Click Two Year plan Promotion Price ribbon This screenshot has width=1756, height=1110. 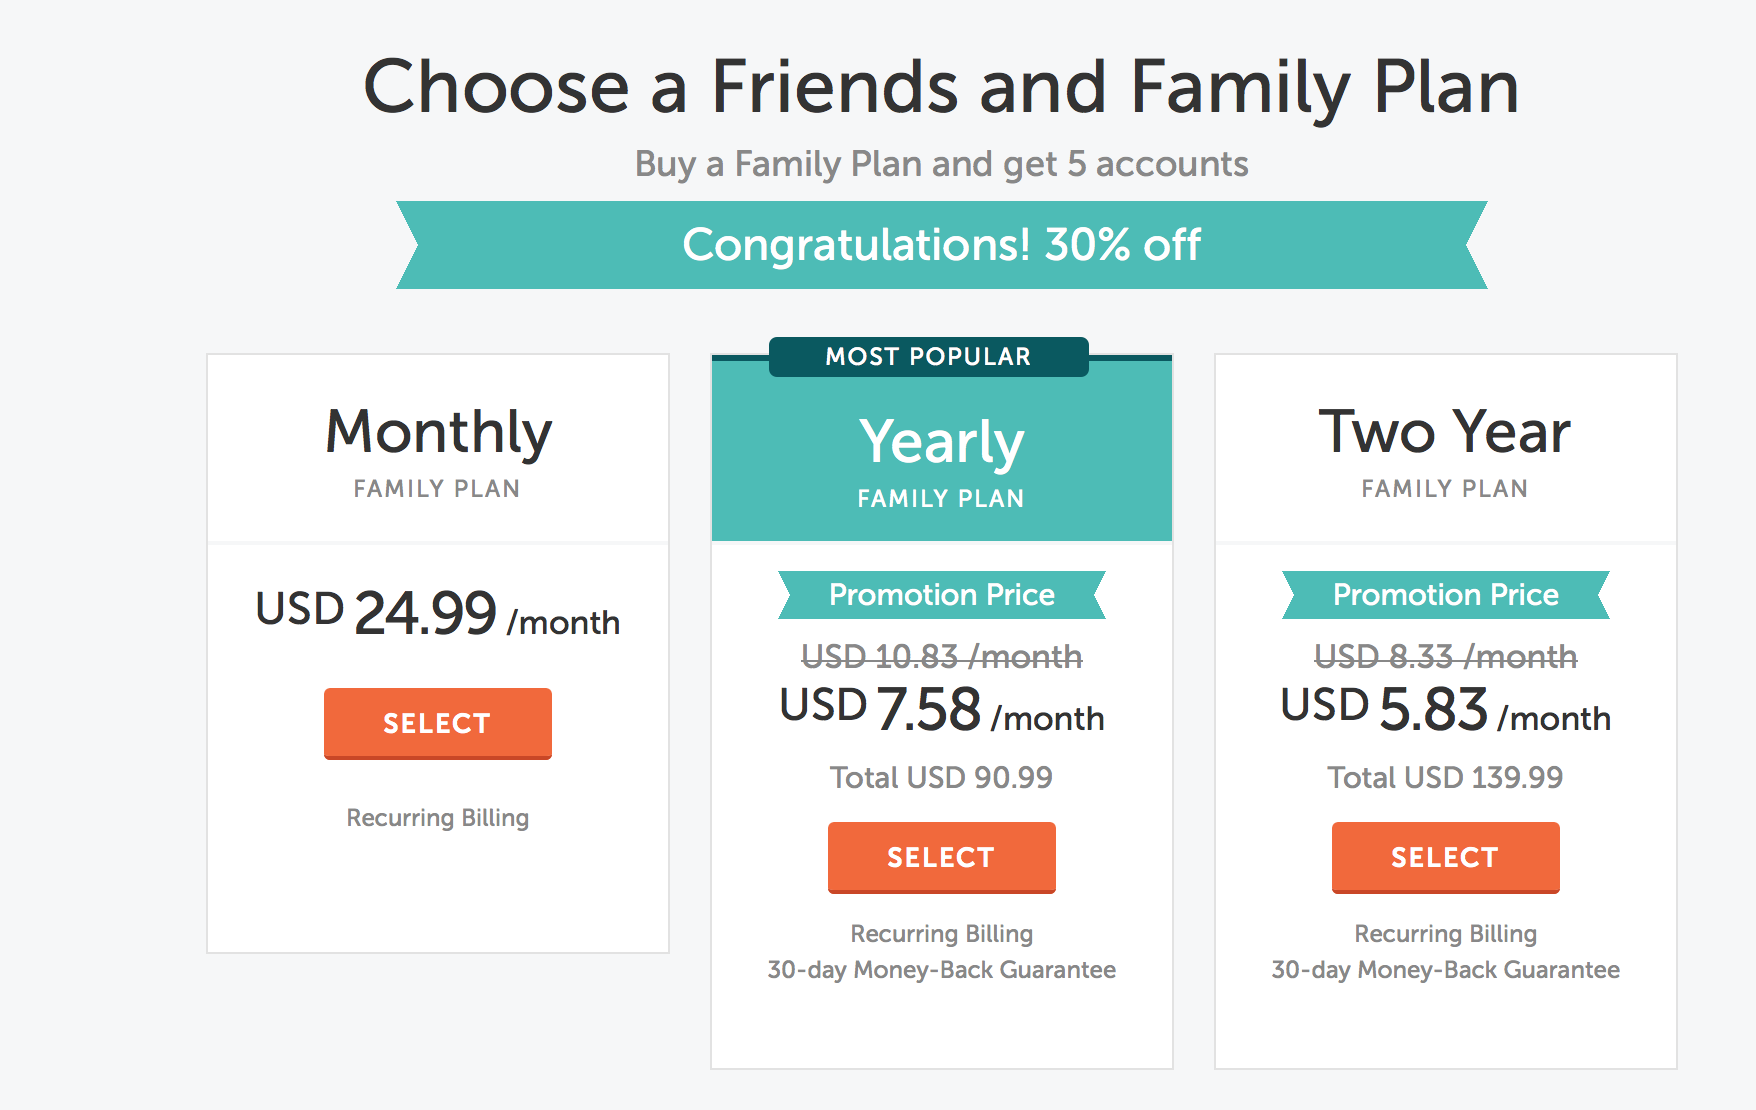coord(1445,595)
